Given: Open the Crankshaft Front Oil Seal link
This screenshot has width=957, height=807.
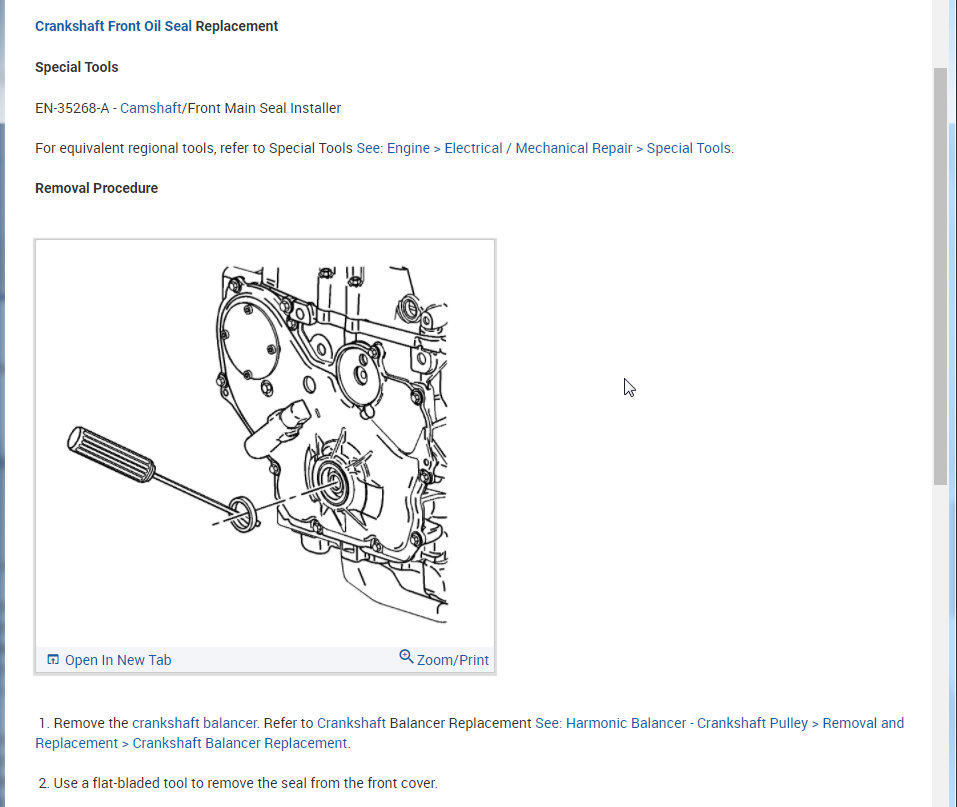Looking at the screenshot, I should click(x=113, y=26).
